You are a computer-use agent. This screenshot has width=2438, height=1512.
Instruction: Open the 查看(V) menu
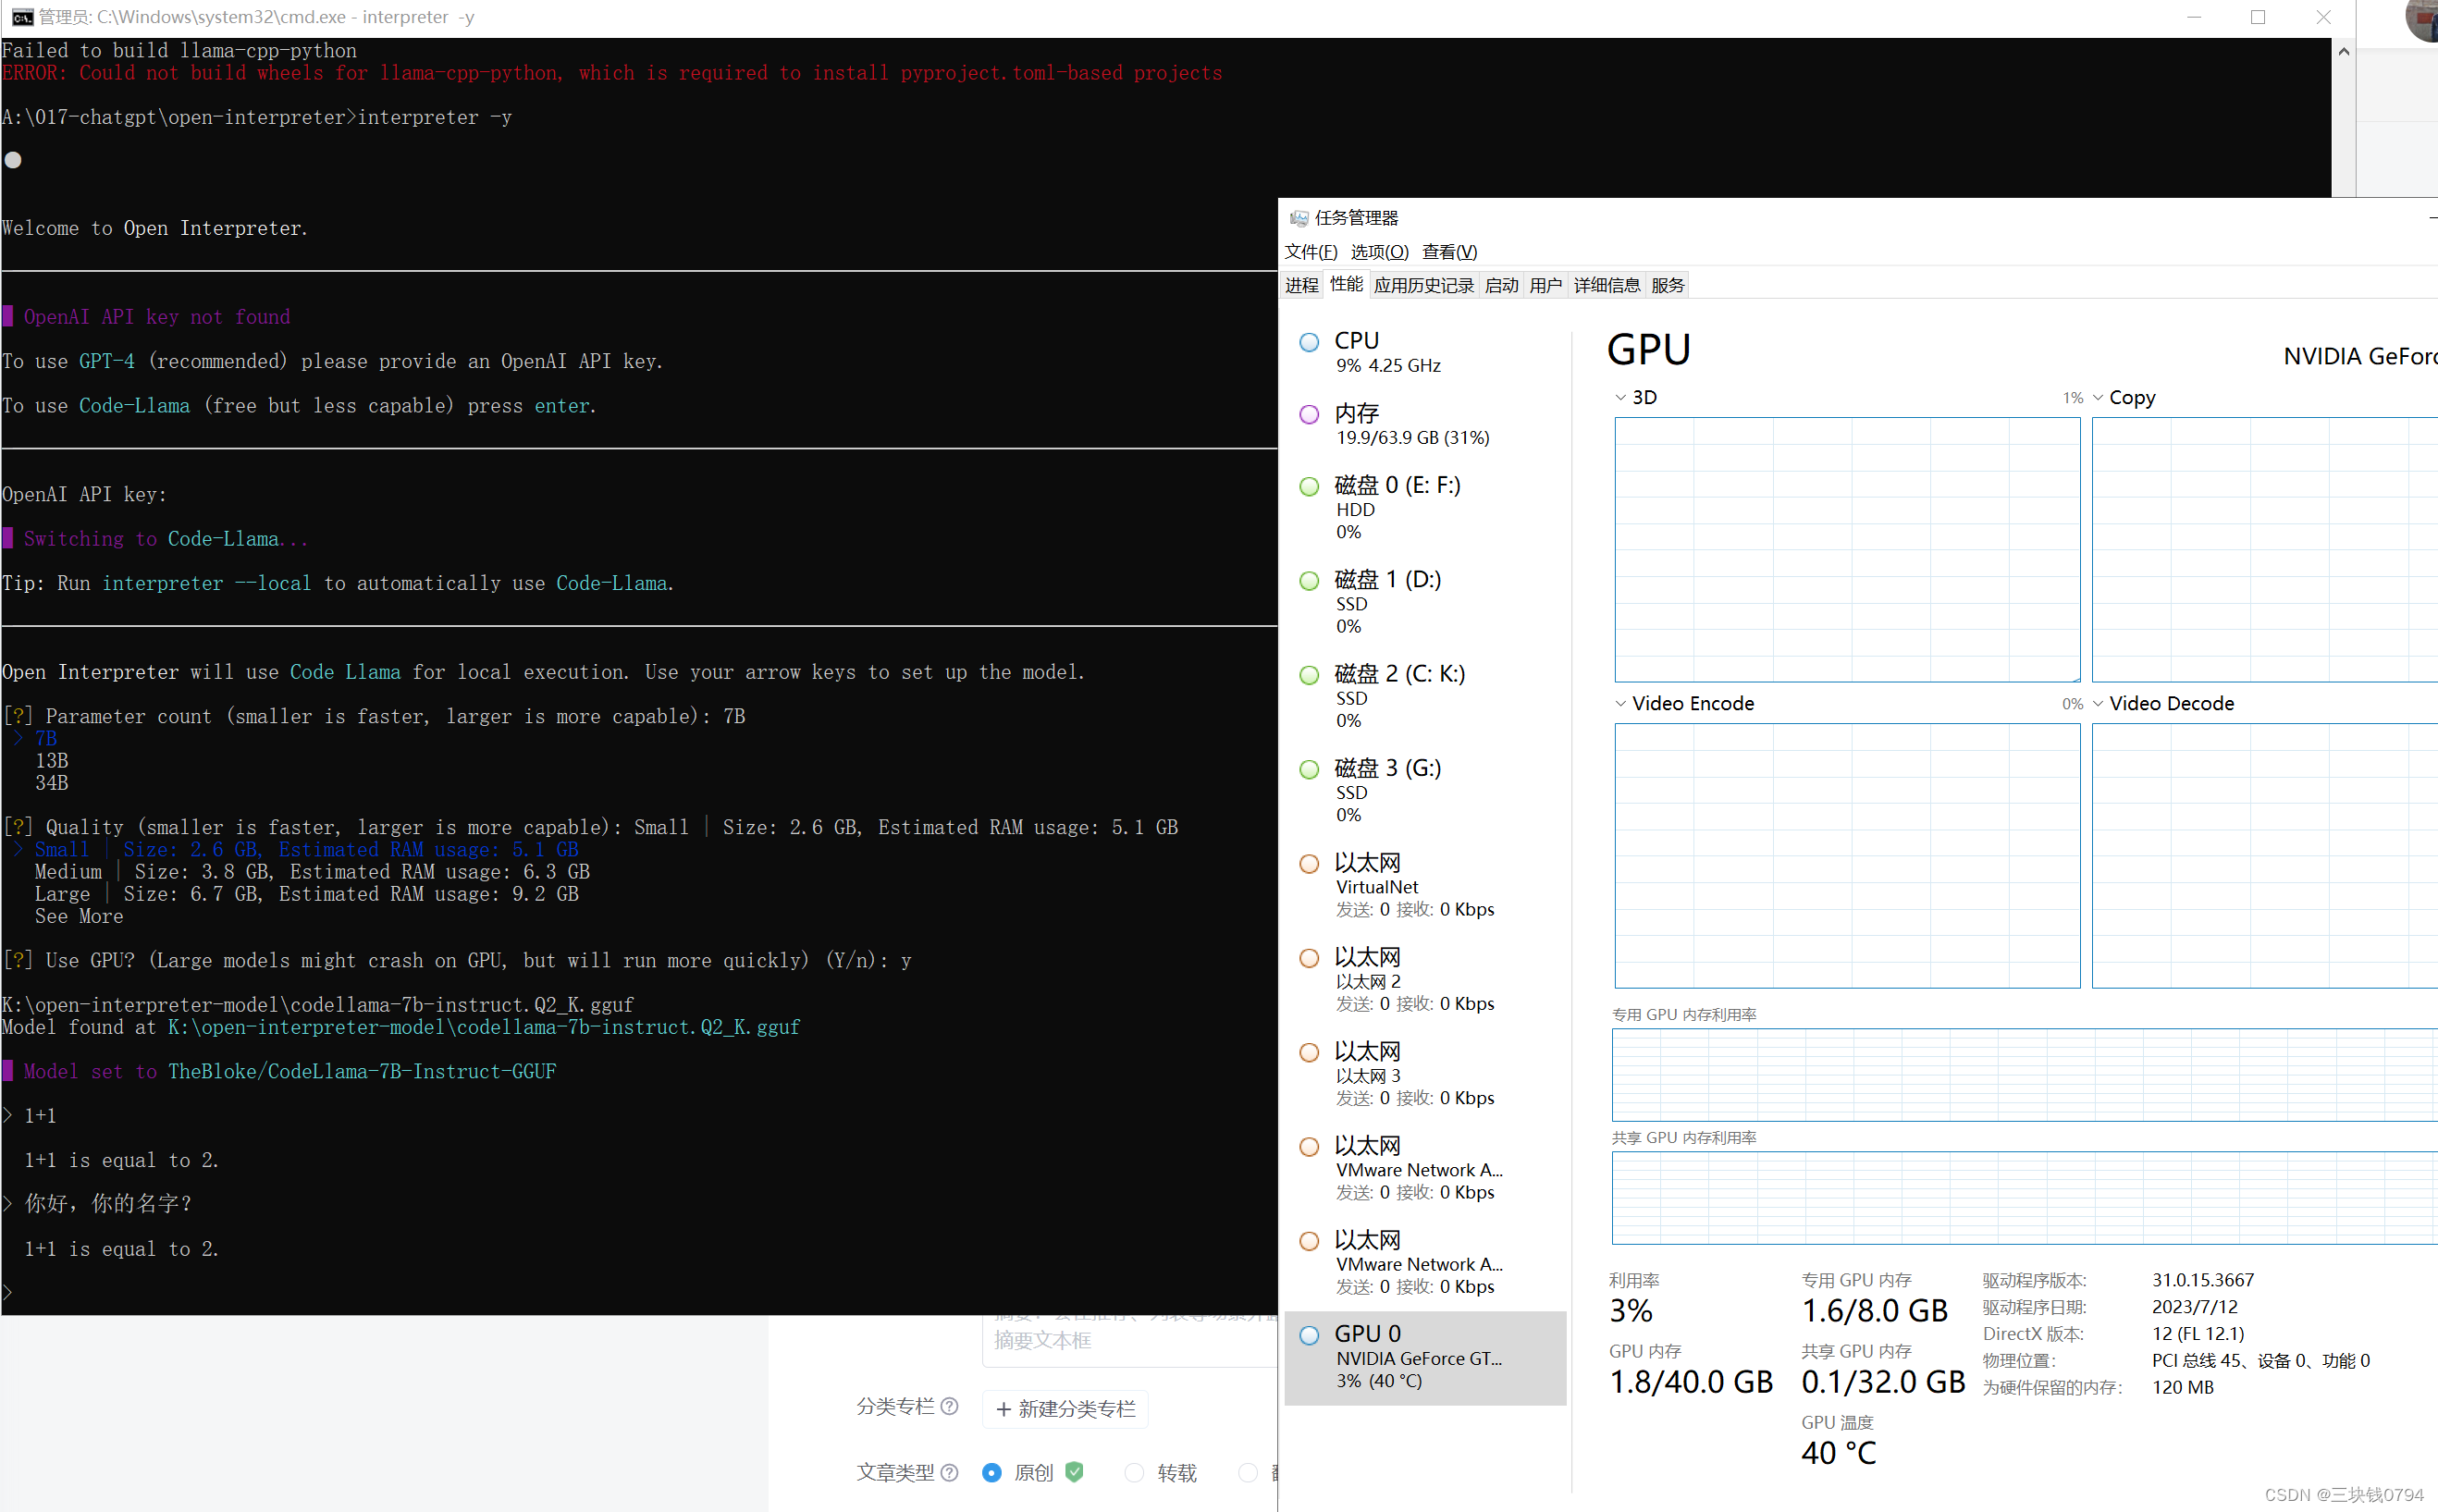coord(1449,252)
